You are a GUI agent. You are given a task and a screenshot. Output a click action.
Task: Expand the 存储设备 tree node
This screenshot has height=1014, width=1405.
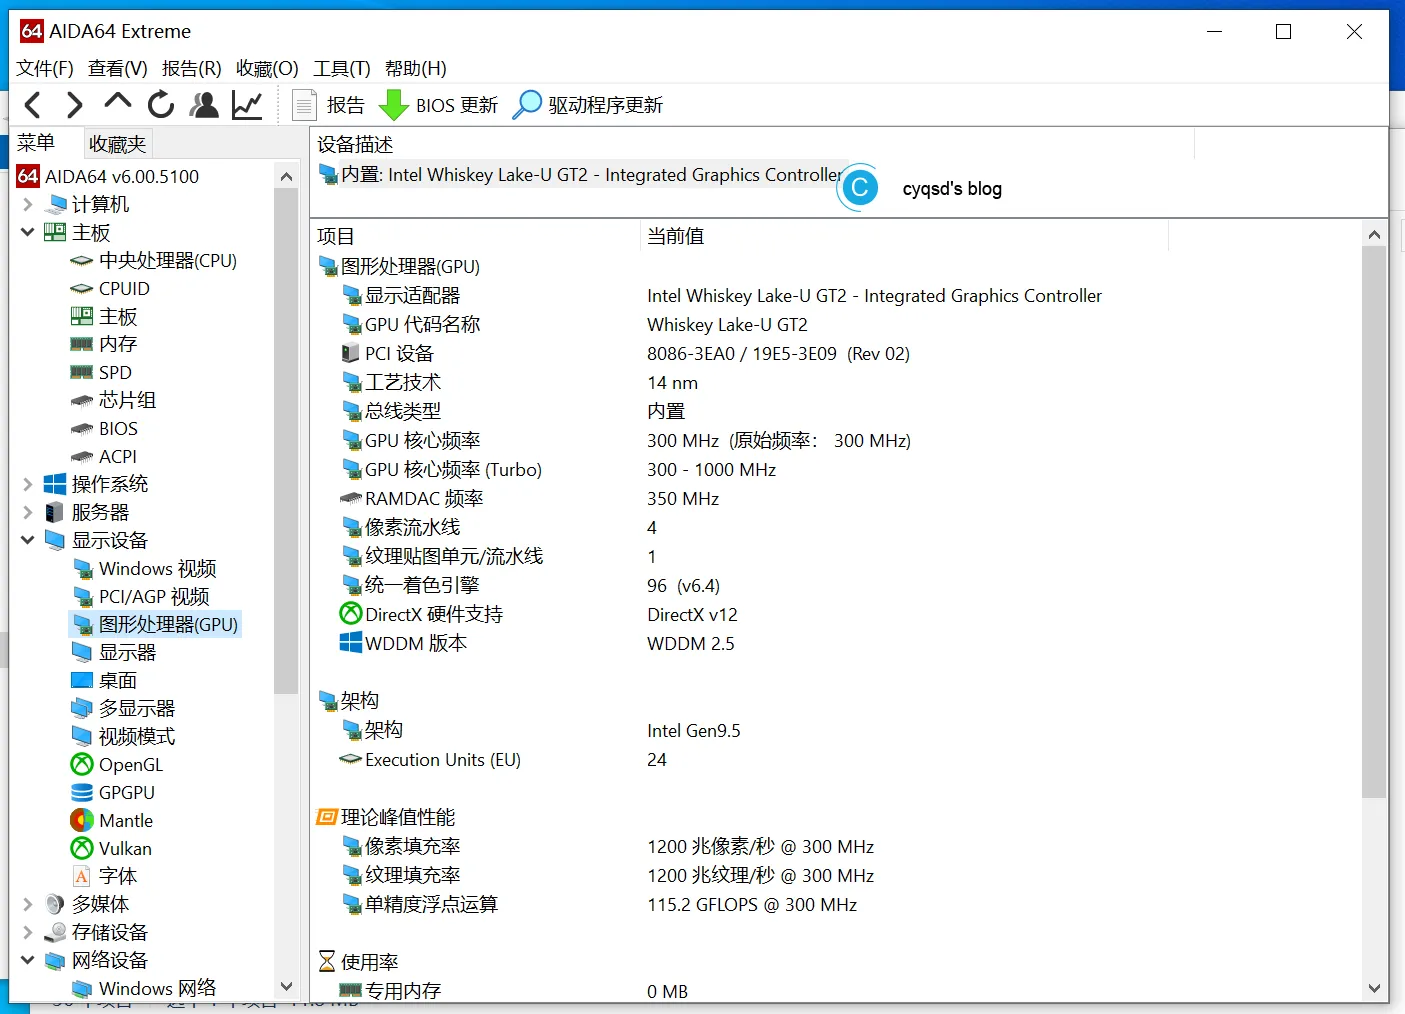click(x=28, y=932)
